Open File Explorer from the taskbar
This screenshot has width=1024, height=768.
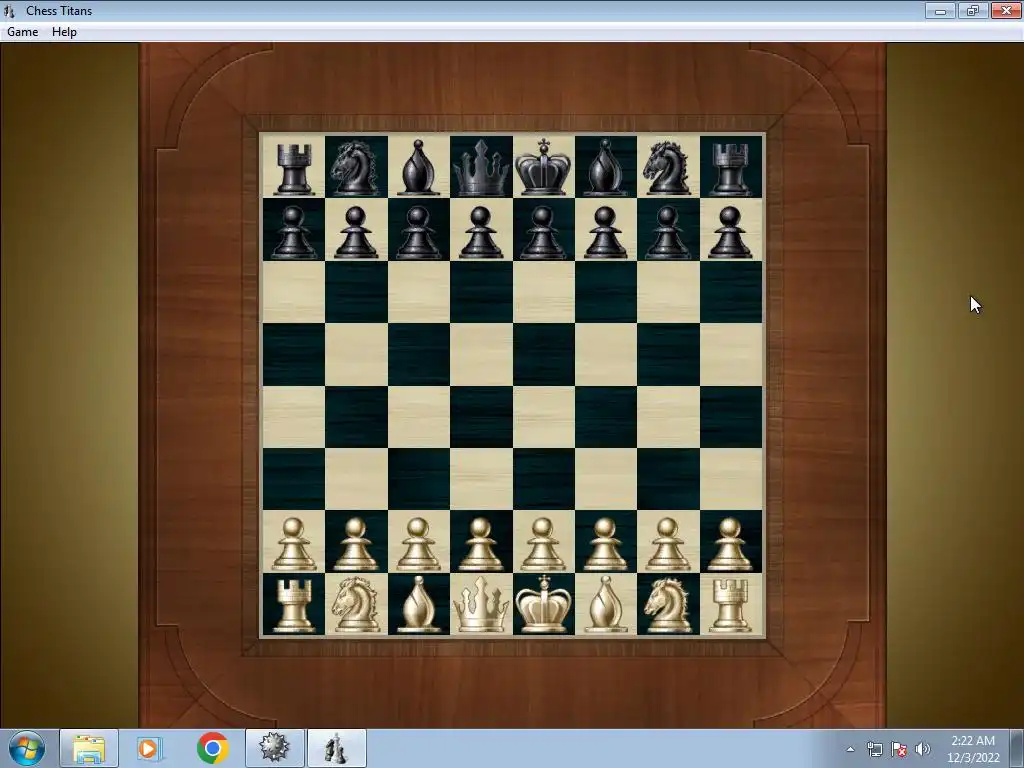tap(89, 748)
